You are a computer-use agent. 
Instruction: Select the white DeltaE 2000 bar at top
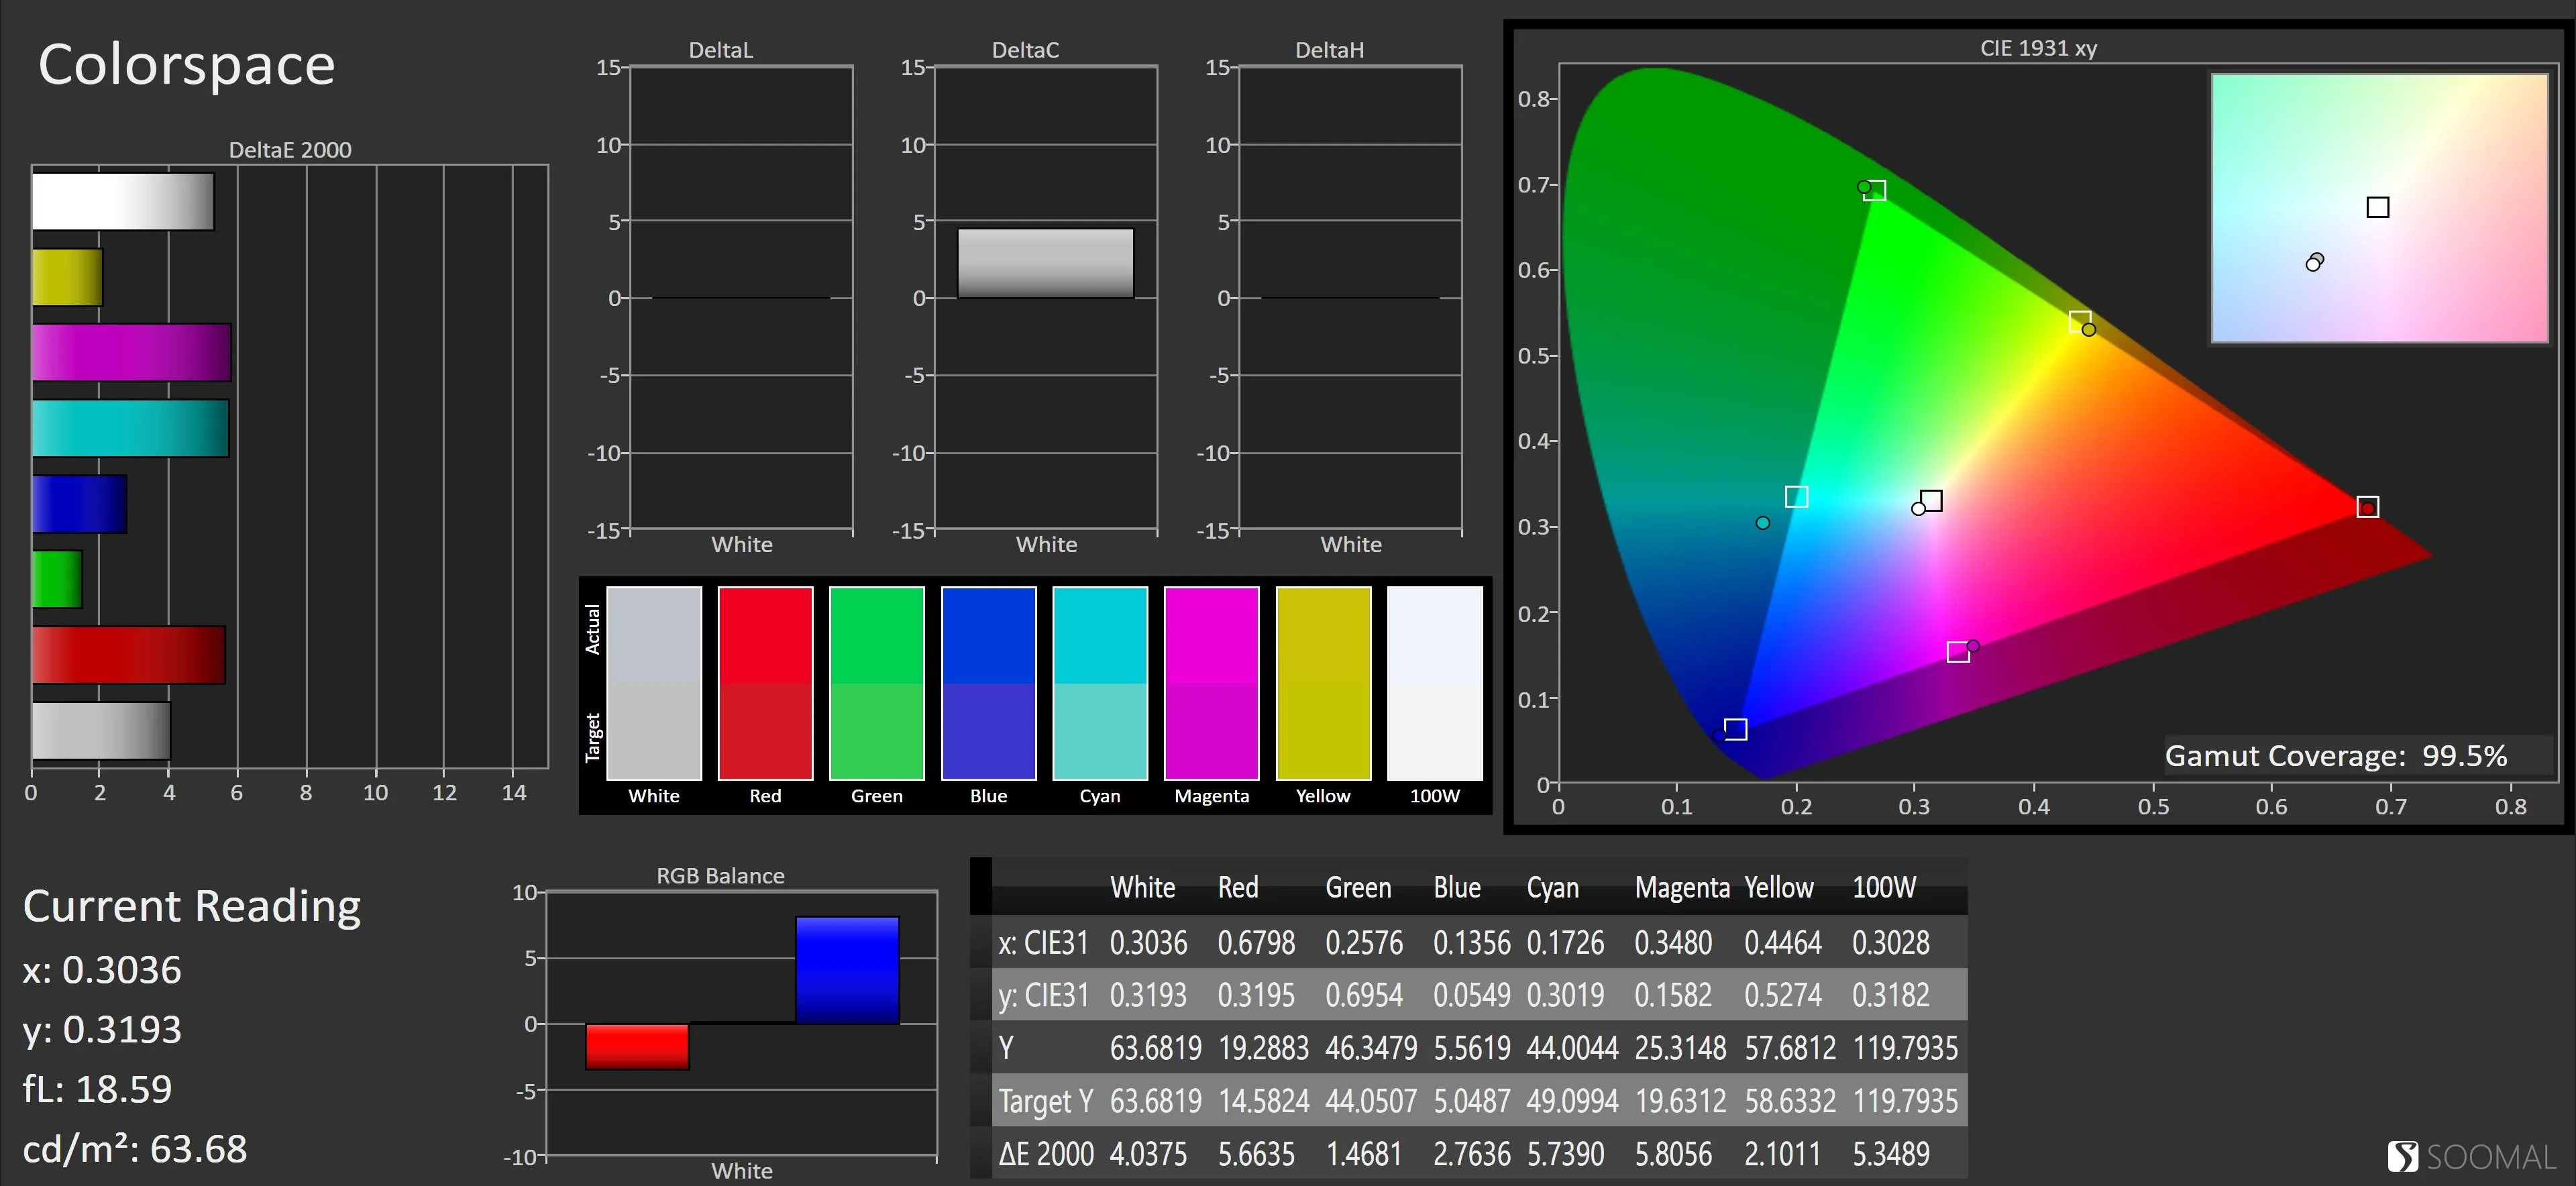pos(123,201)
